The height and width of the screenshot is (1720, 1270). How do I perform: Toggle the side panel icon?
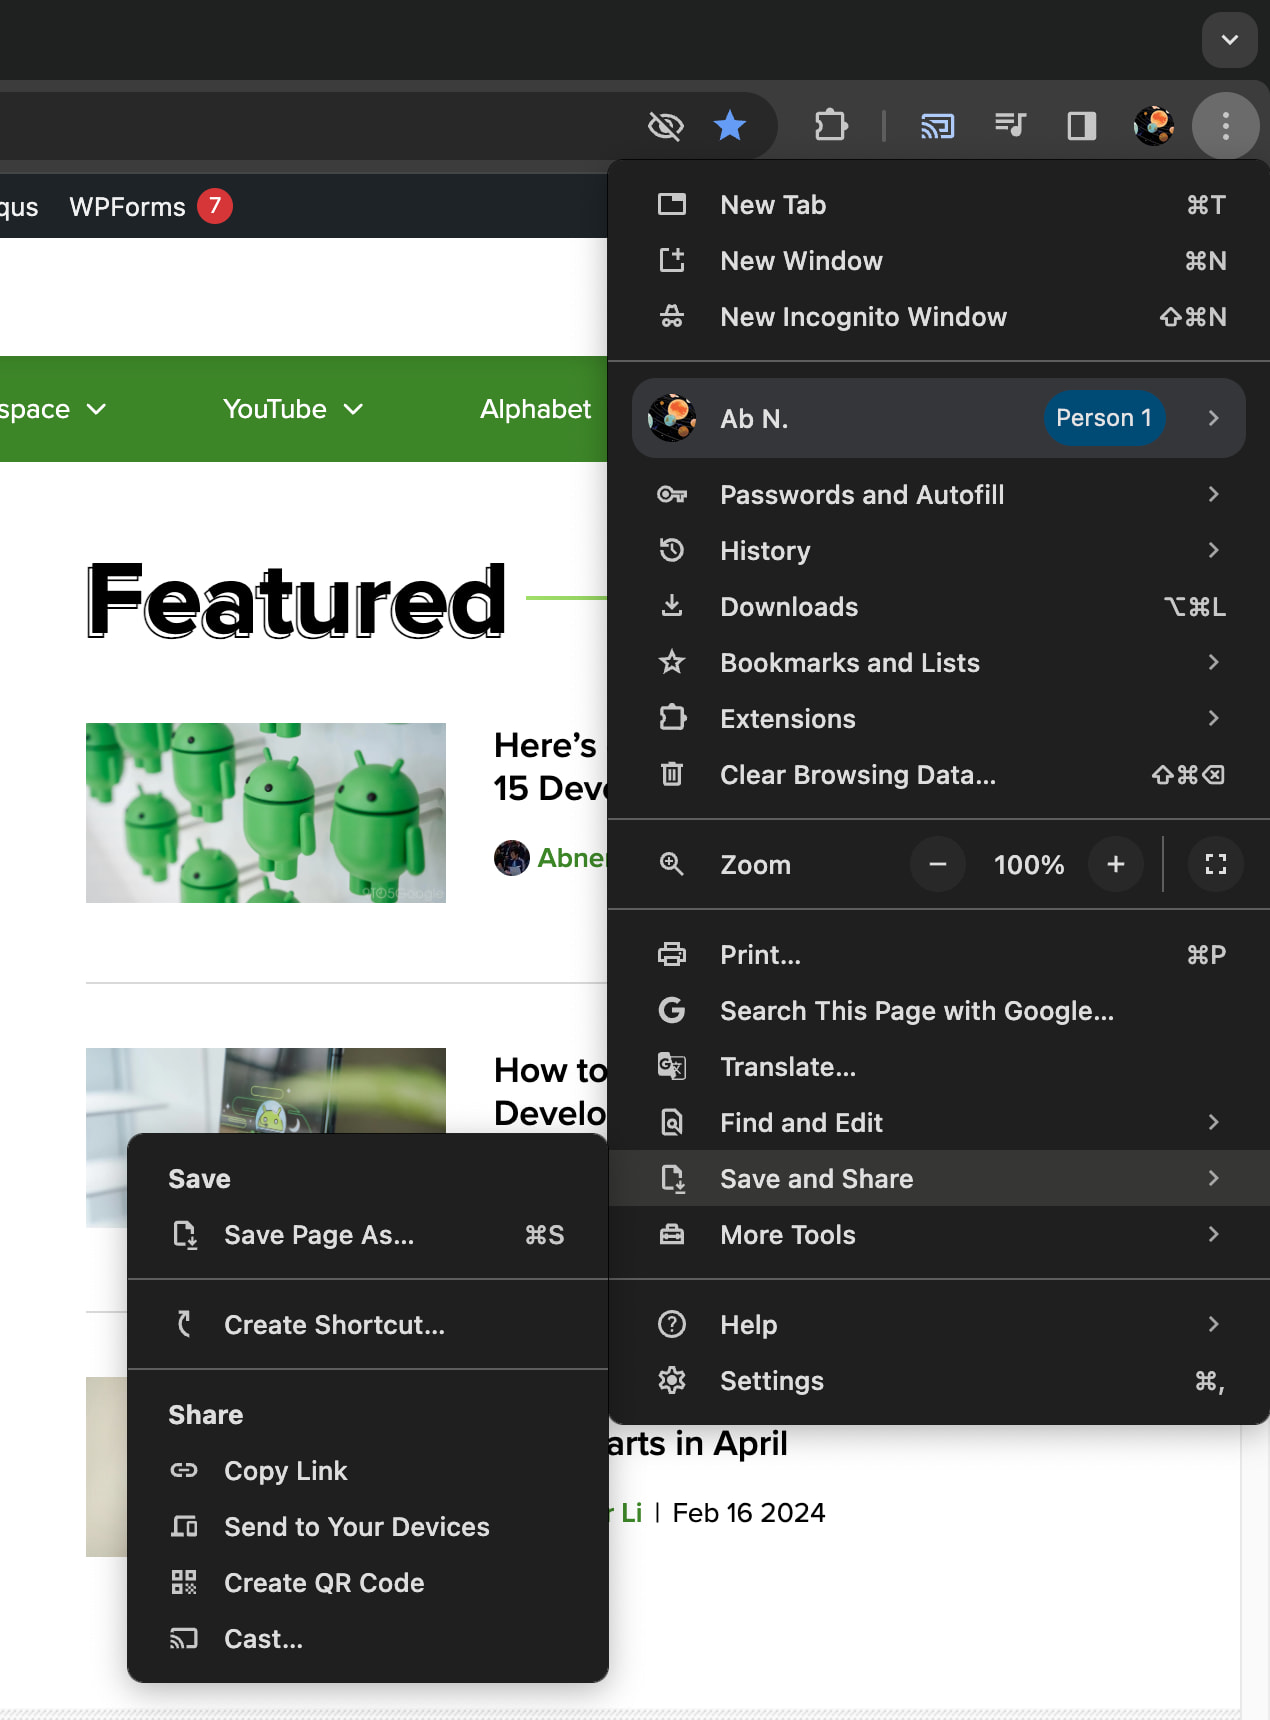point(1082,126)
